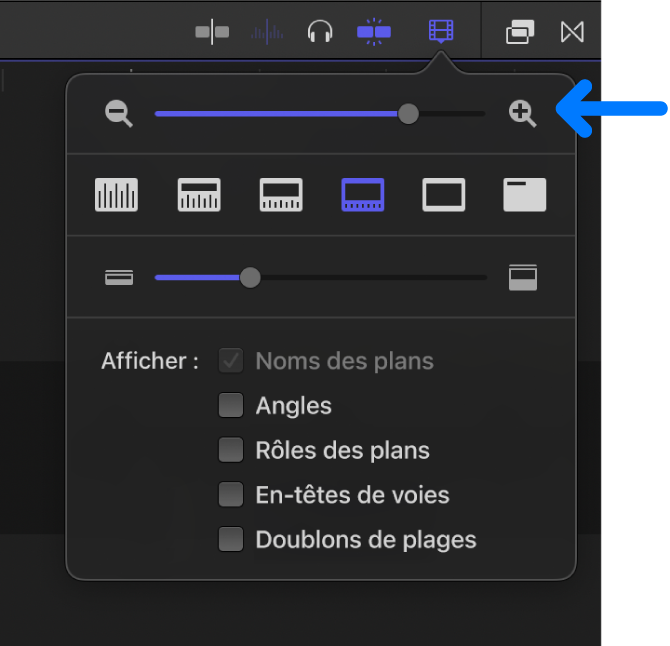Viewport: 670px width, 646px height.
Task: Select clip labels only appearance
Action: [x=525, y=195]
